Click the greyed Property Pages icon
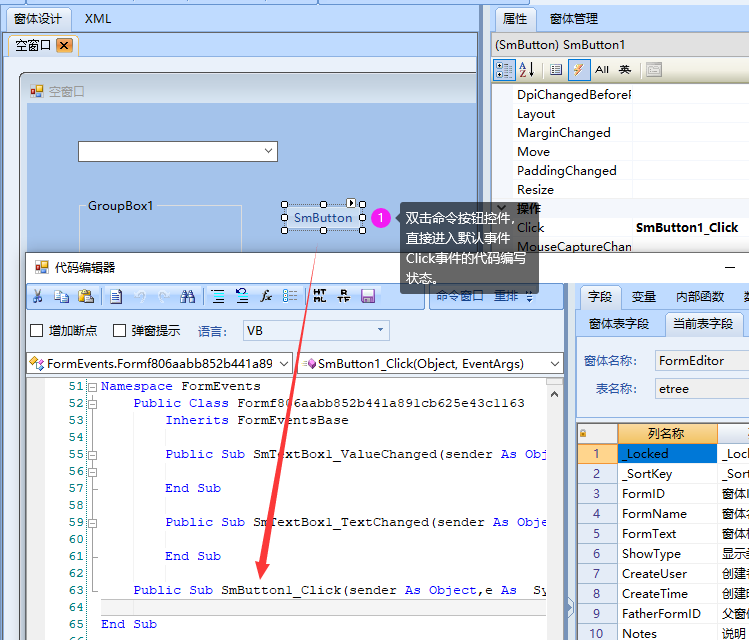Viewport: 749px width, 640px height. (x=653, y=70)
